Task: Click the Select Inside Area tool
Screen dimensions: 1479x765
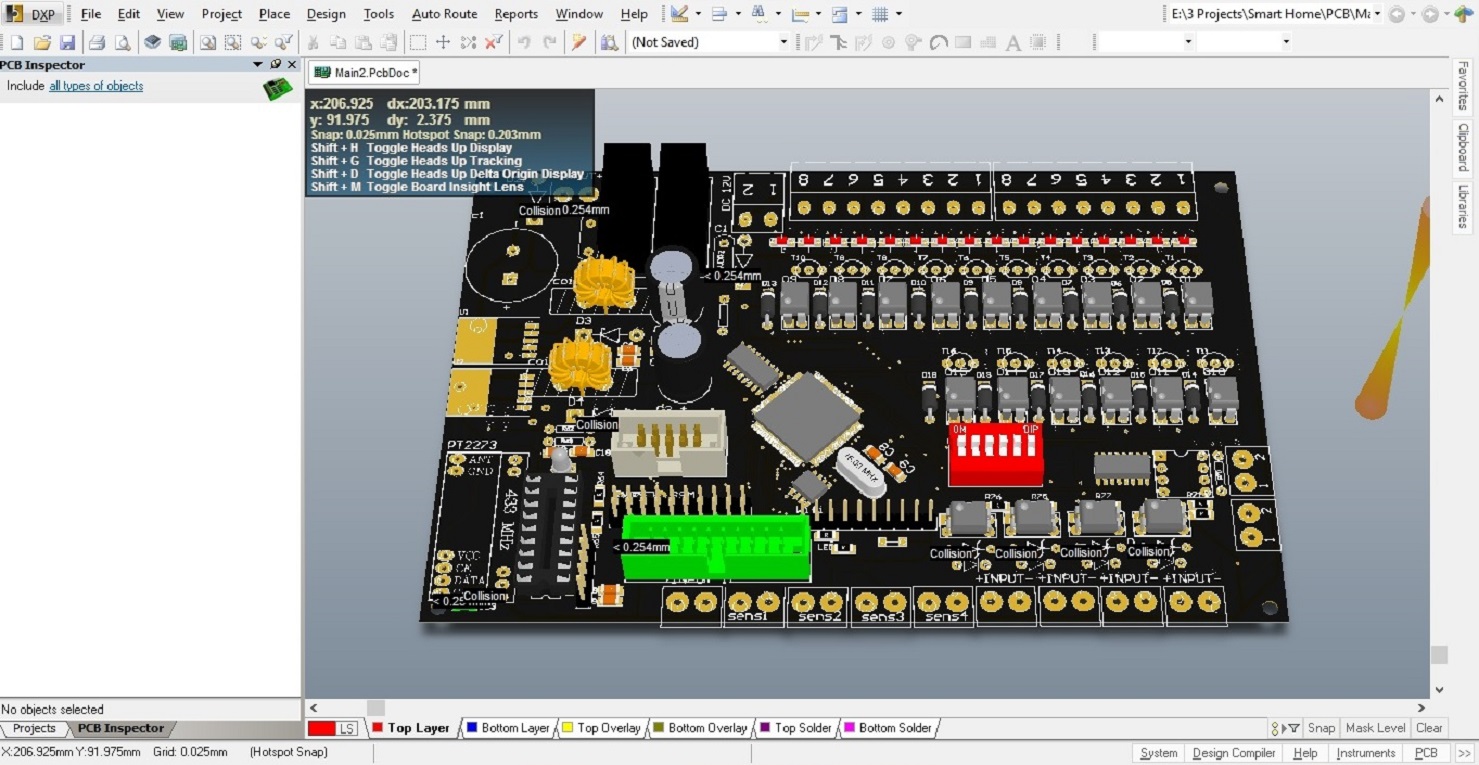Action: pyautogui.click(x=417, y=42)
